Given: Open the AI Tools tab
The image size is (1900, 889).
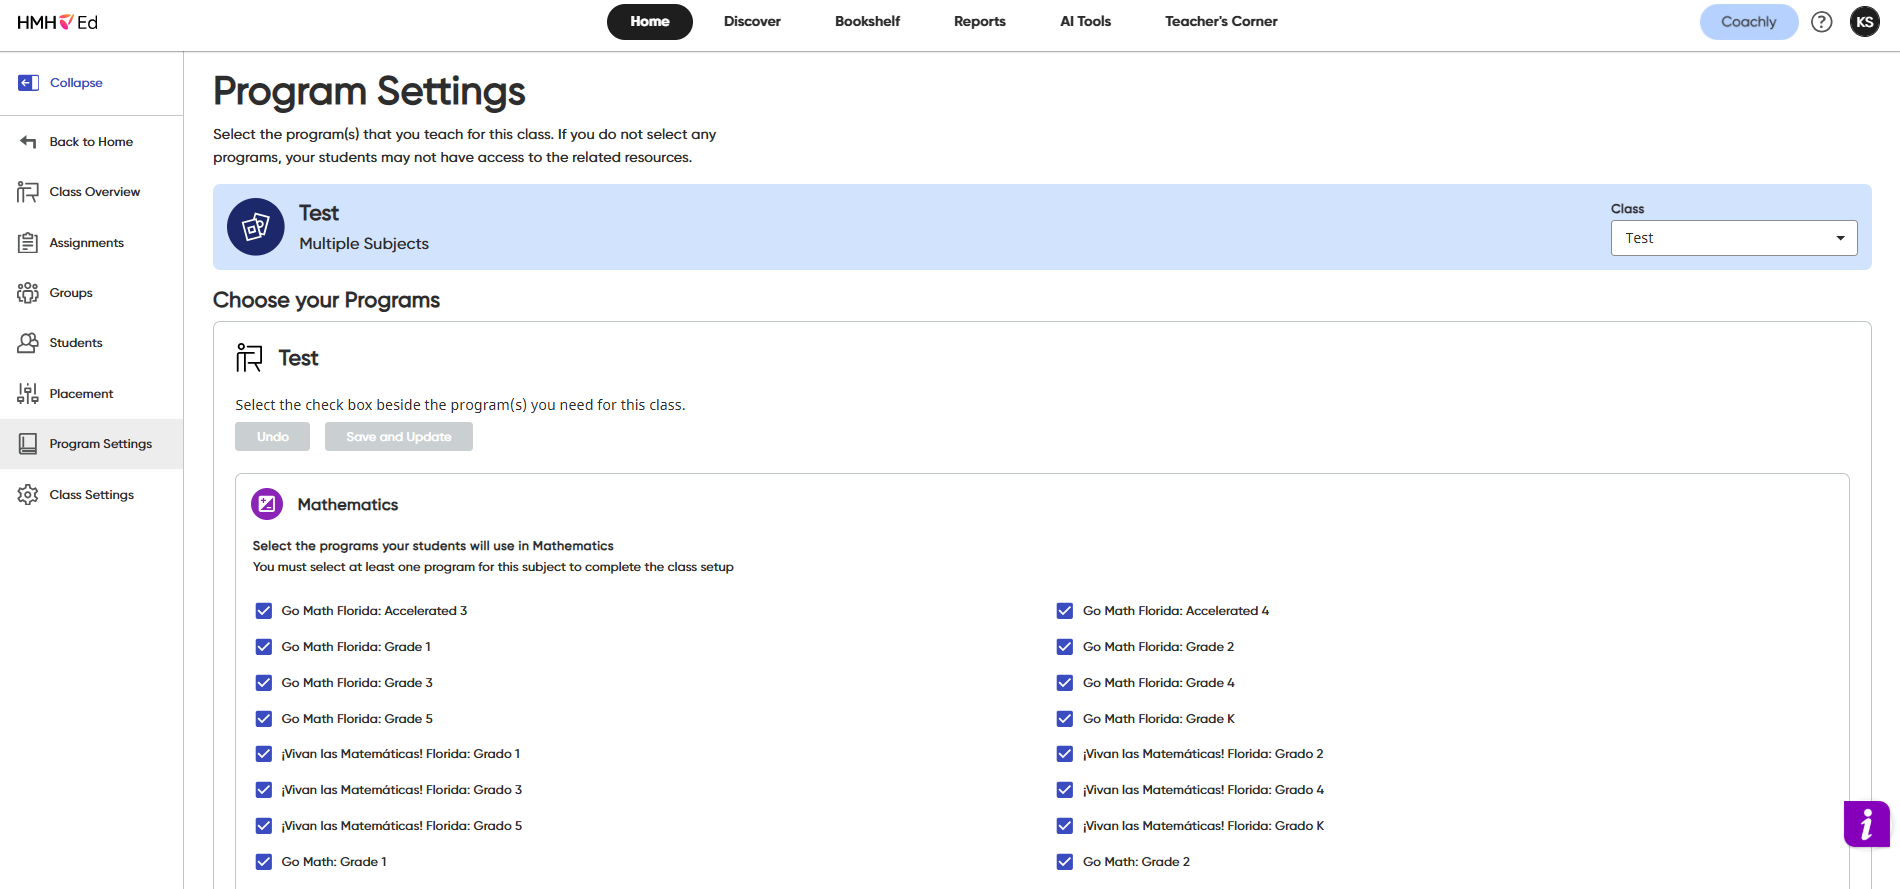Looking at the screenshot, I should [1086, 22].
